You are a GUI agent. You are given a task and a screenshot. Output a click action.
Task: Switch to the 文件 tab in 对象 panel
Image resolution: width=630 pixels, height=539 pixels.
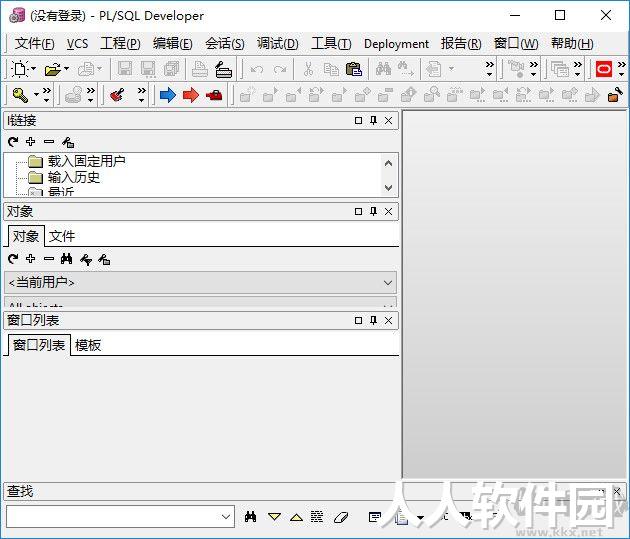(62, 236)
